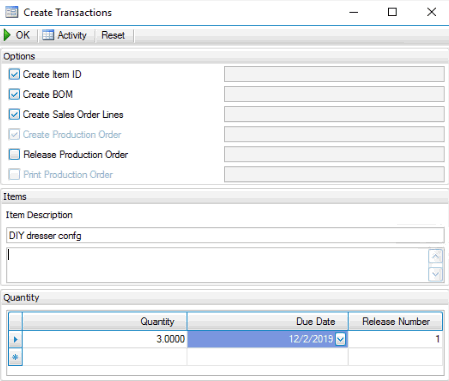Image resolution: width=449 pixels, height=381 pixels.
Task: Click the field beside Release Production Order
Action: coord(334,154)
